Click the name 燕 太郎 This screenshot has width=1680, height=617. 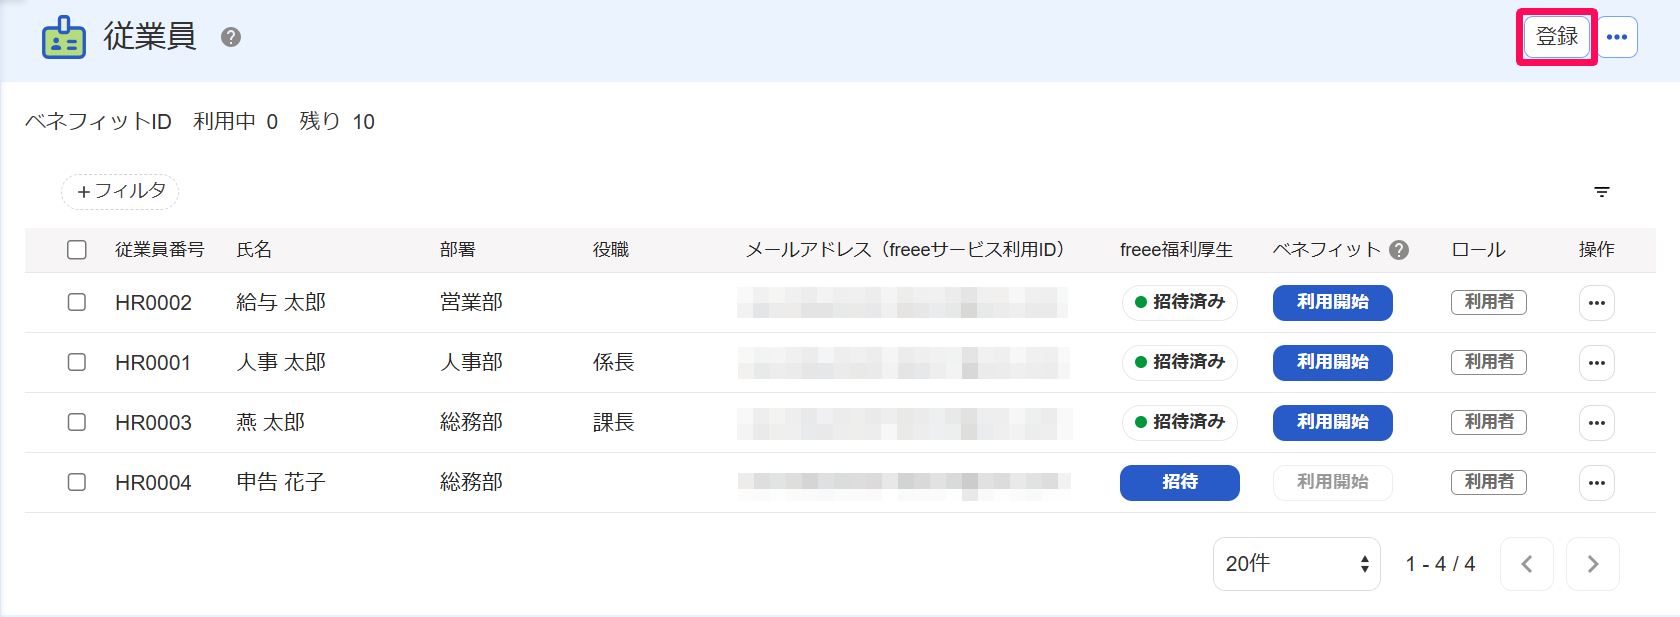pyautogui.click(x=271, y=422)
